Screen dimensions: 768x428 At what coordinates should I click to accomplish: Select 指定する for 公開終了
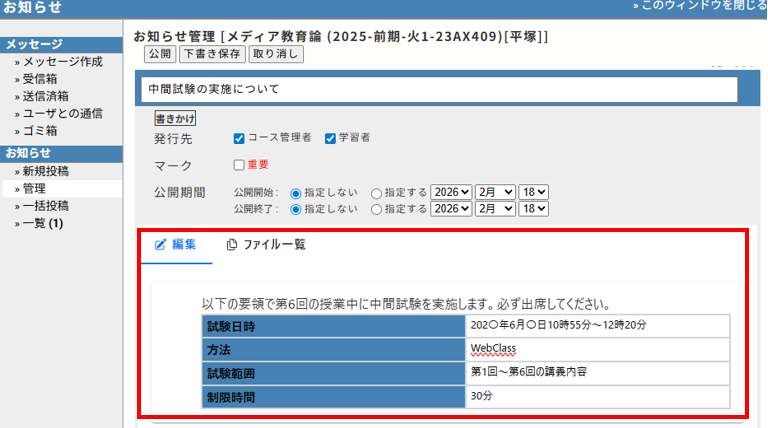click(376, 209)
